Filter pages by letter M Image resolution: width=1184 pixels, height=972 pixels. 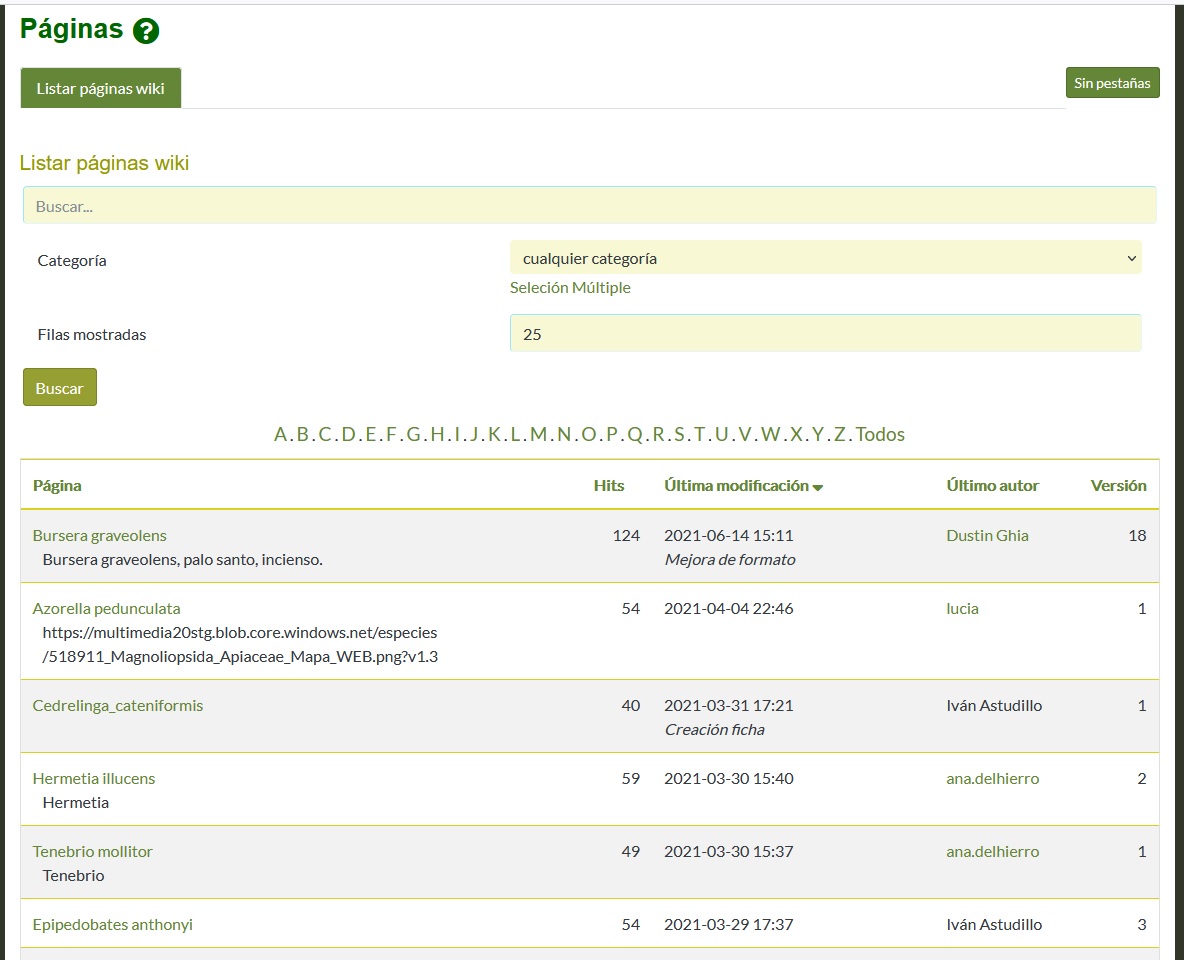point(538,434)
